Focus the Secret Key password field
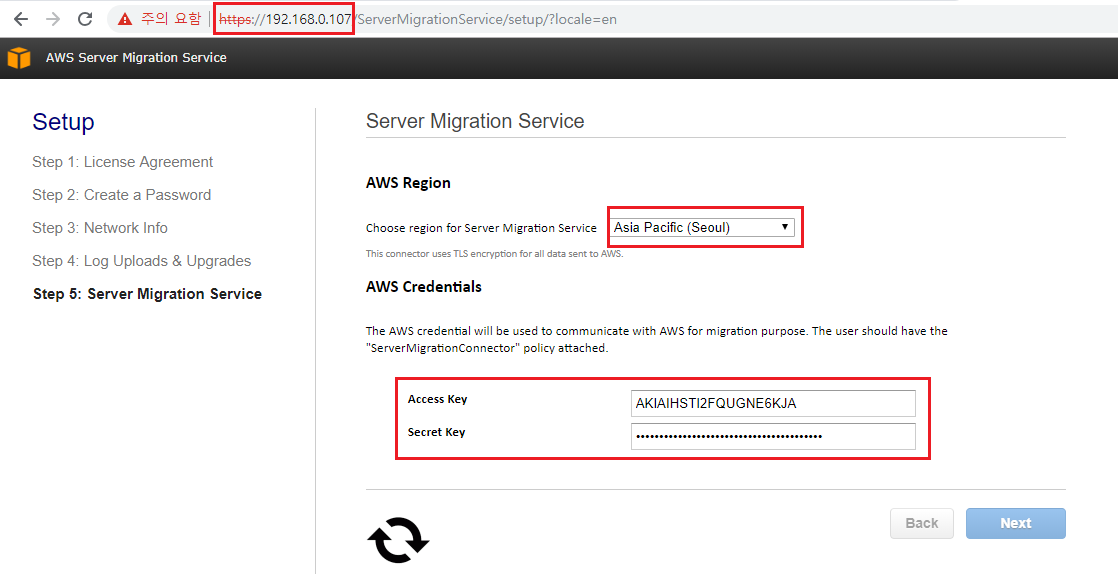This screenshot has height=574, width=1118. point(773,436)
